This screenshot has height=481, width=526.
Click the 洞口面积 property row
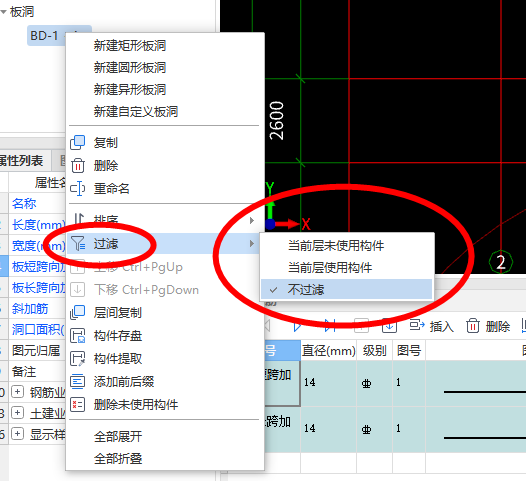(33, 330)
